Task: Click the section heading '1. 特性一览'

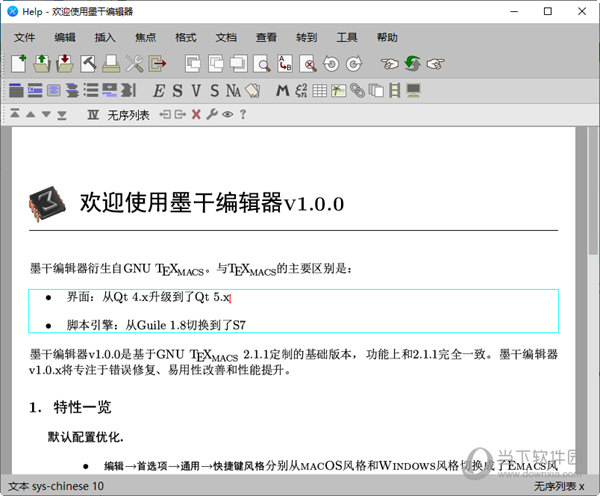Action: click(70, 407)
